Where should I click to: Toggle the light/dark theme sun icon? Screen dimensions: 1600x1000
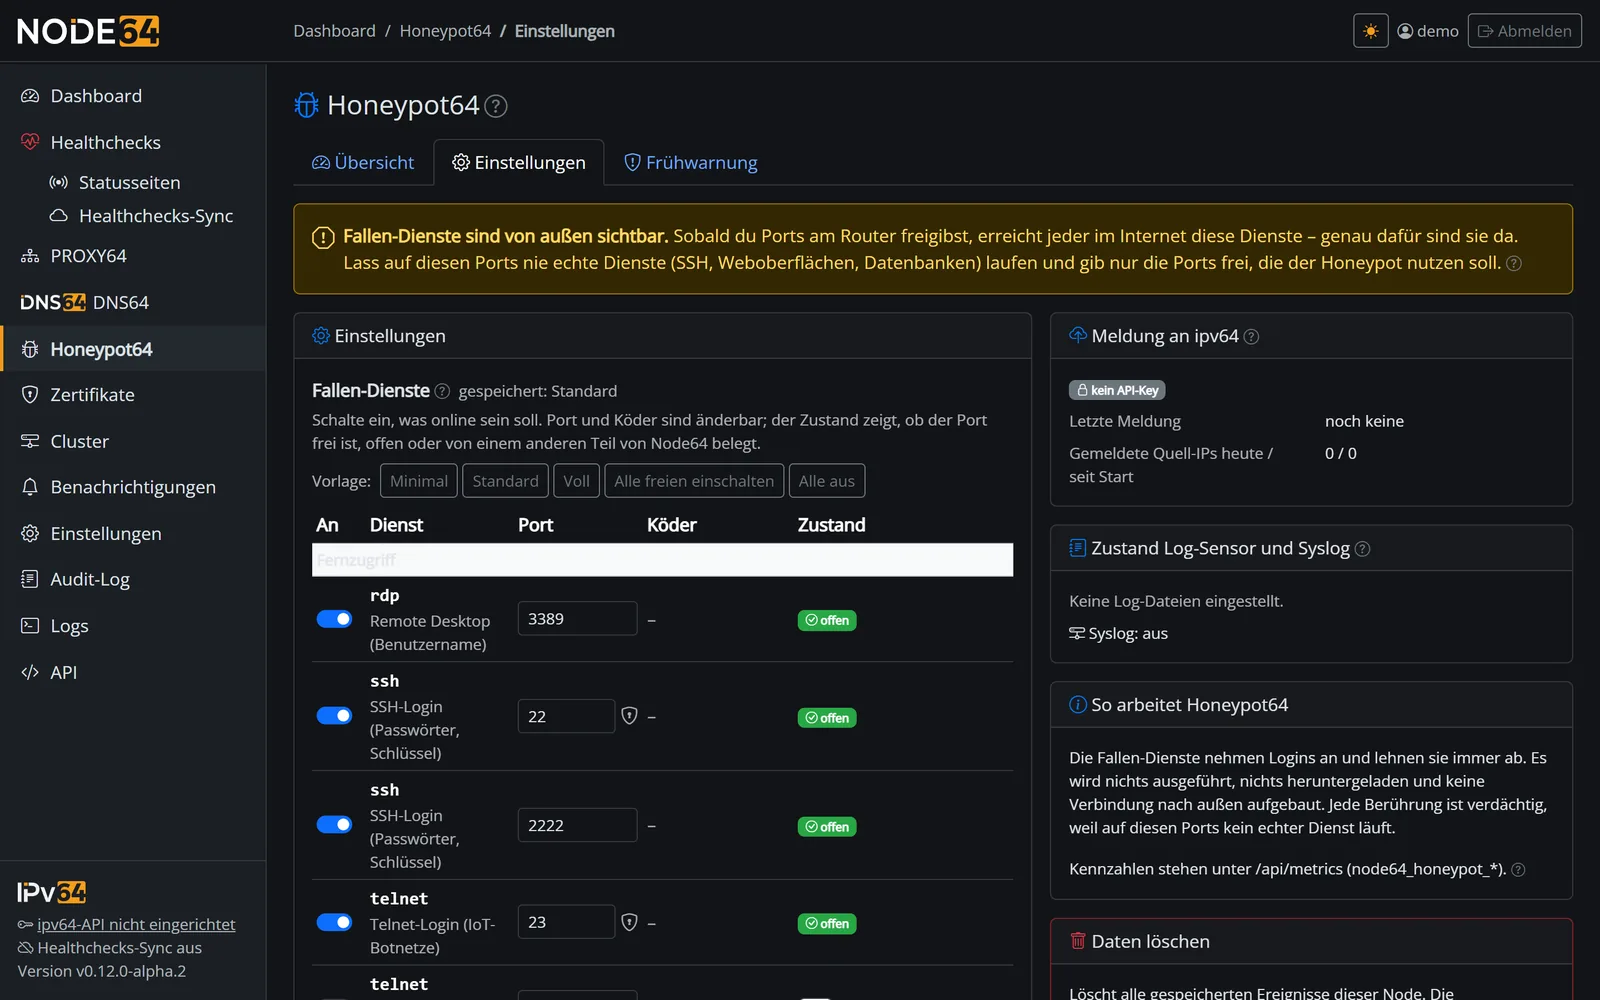point(1370,31)
